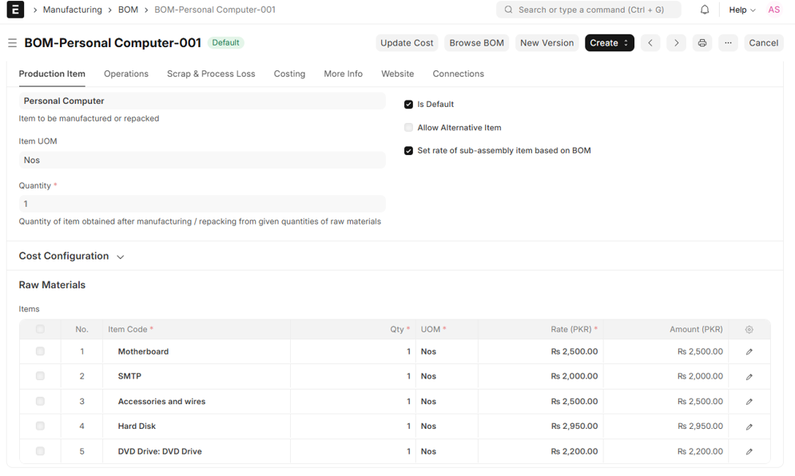This screenshot has width=795, height=476.
Task: Edit the Motherboard row pencil icon
Action: point(749,352)
